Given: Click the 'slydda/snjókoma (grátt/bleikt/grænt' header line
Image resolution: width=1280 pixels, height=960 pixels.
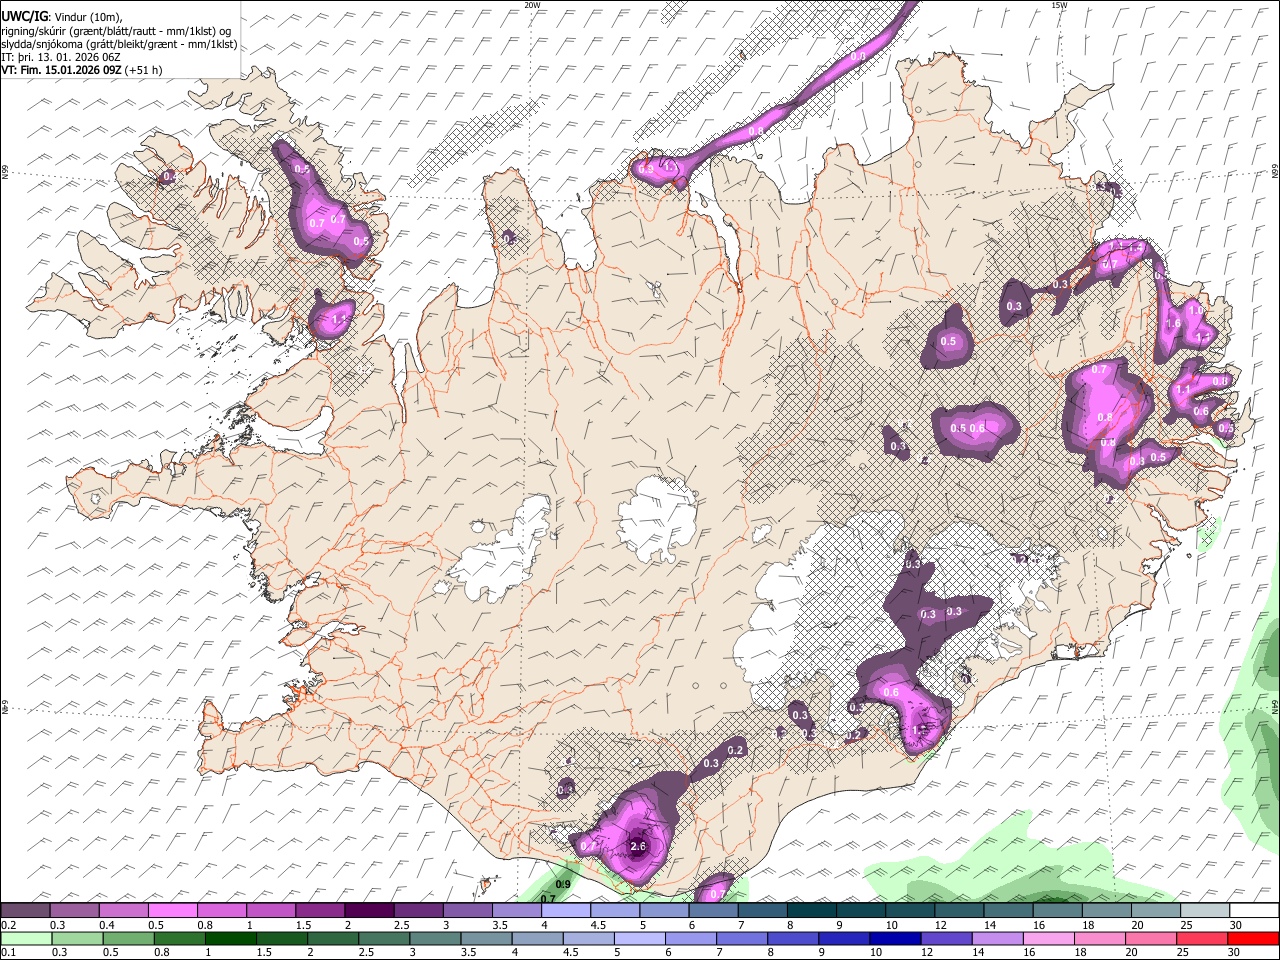Looking at the screenshot, I should tap(119, 44).
